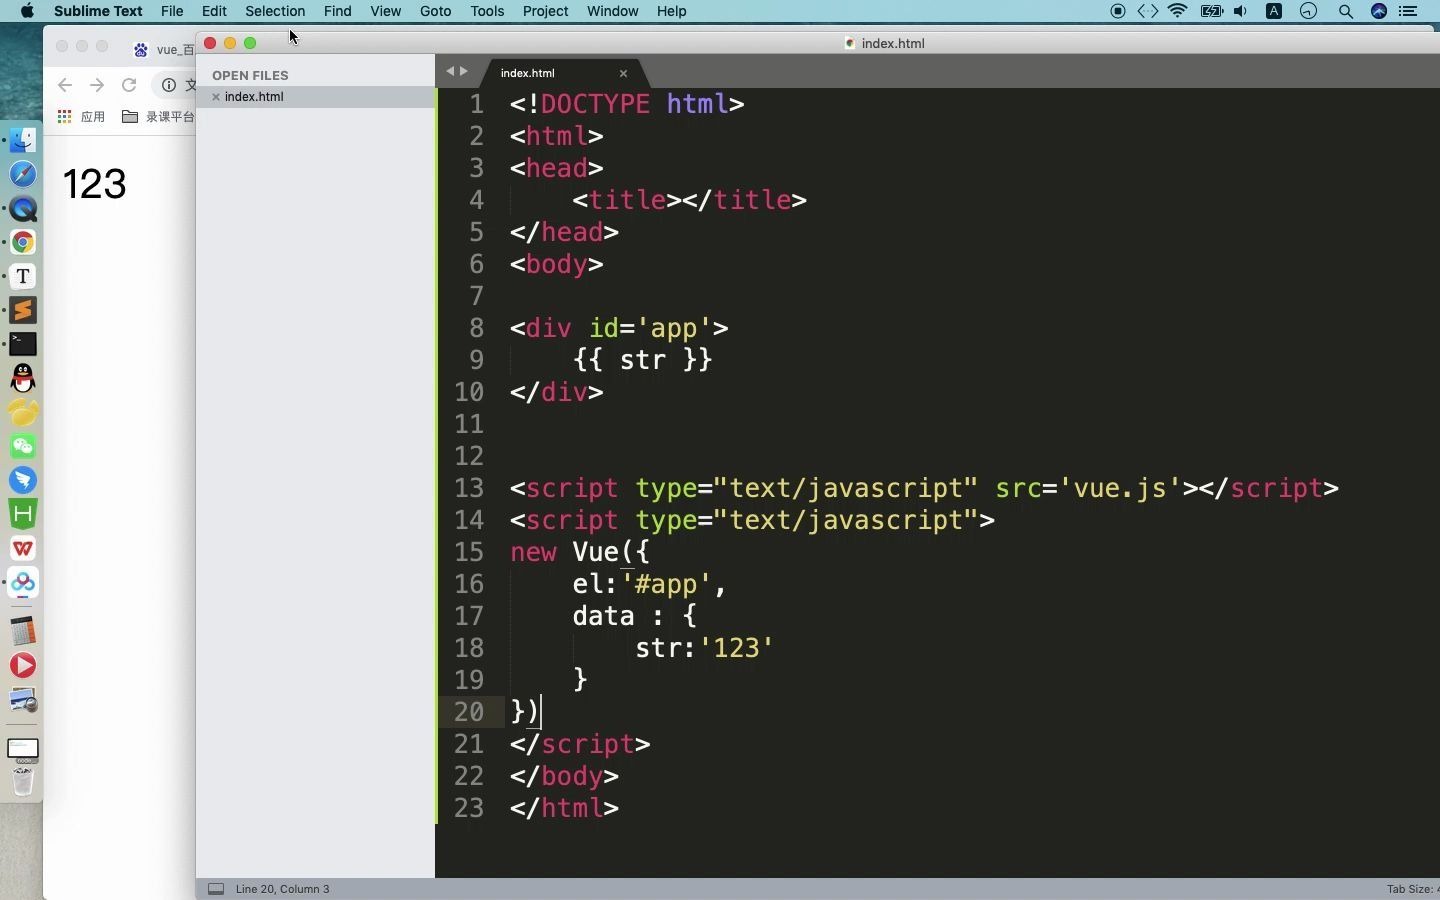Launch Safari from the Dock
Image resolution: width=1440 pixels, height=900 pixels.
click(x=23, y=174)
